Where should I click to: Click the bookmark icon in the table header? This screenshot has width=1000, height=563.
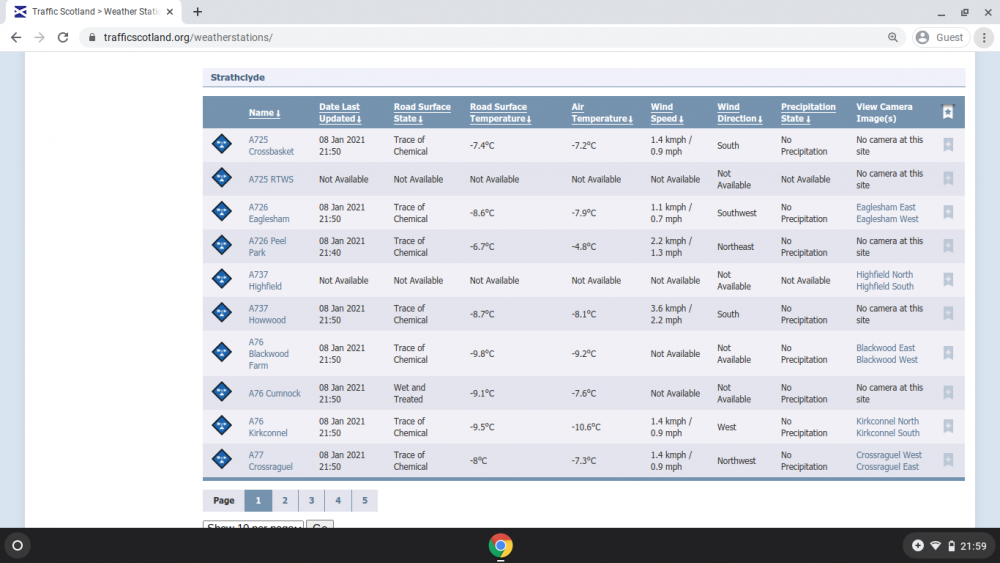(x=948, y=112)
